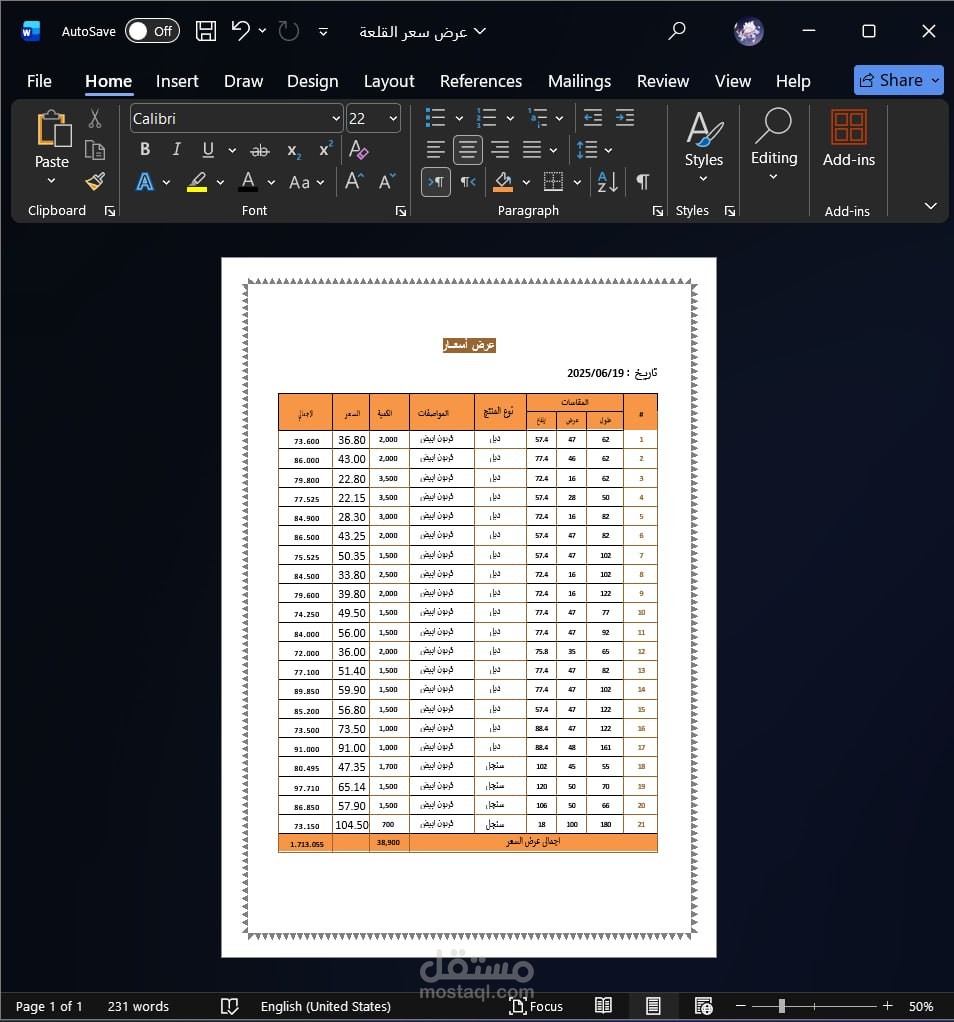Increase font size with grow icon
The image size is (954, 1022).
coord(354,181)
